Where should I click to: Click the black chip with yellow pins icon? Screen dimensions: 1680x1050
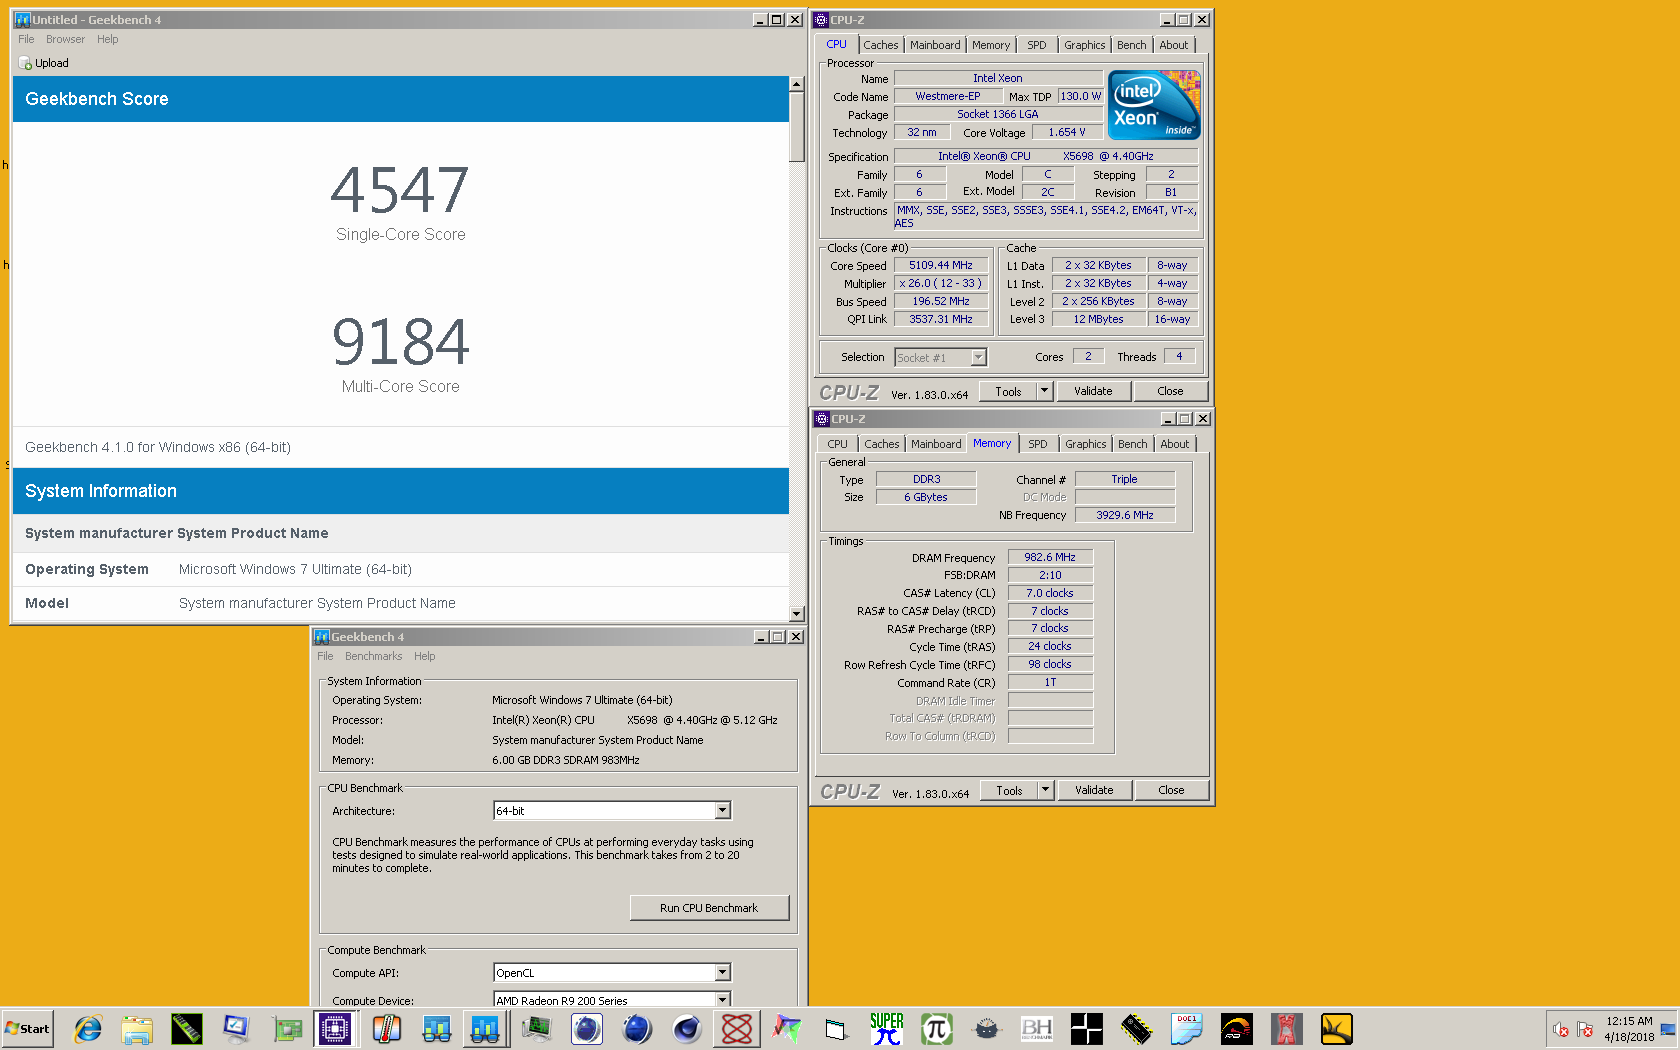tap(1137, 1029)
